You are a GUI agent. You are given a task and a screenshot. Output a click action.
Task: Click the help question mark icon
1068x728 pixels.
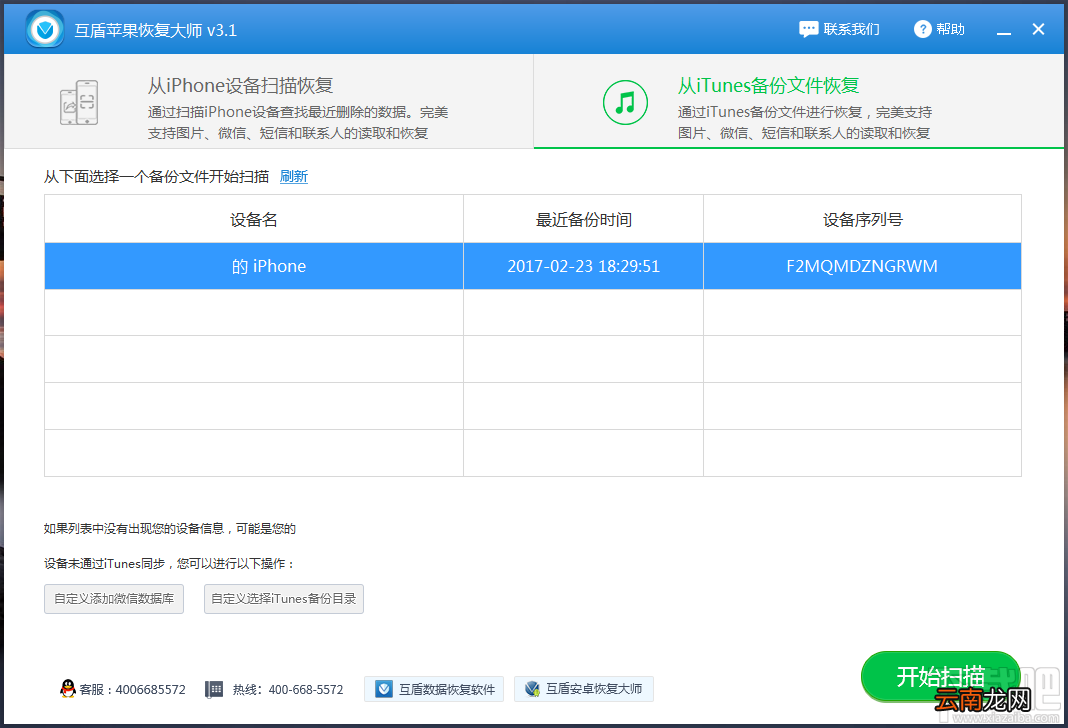(x=922, y=29)
